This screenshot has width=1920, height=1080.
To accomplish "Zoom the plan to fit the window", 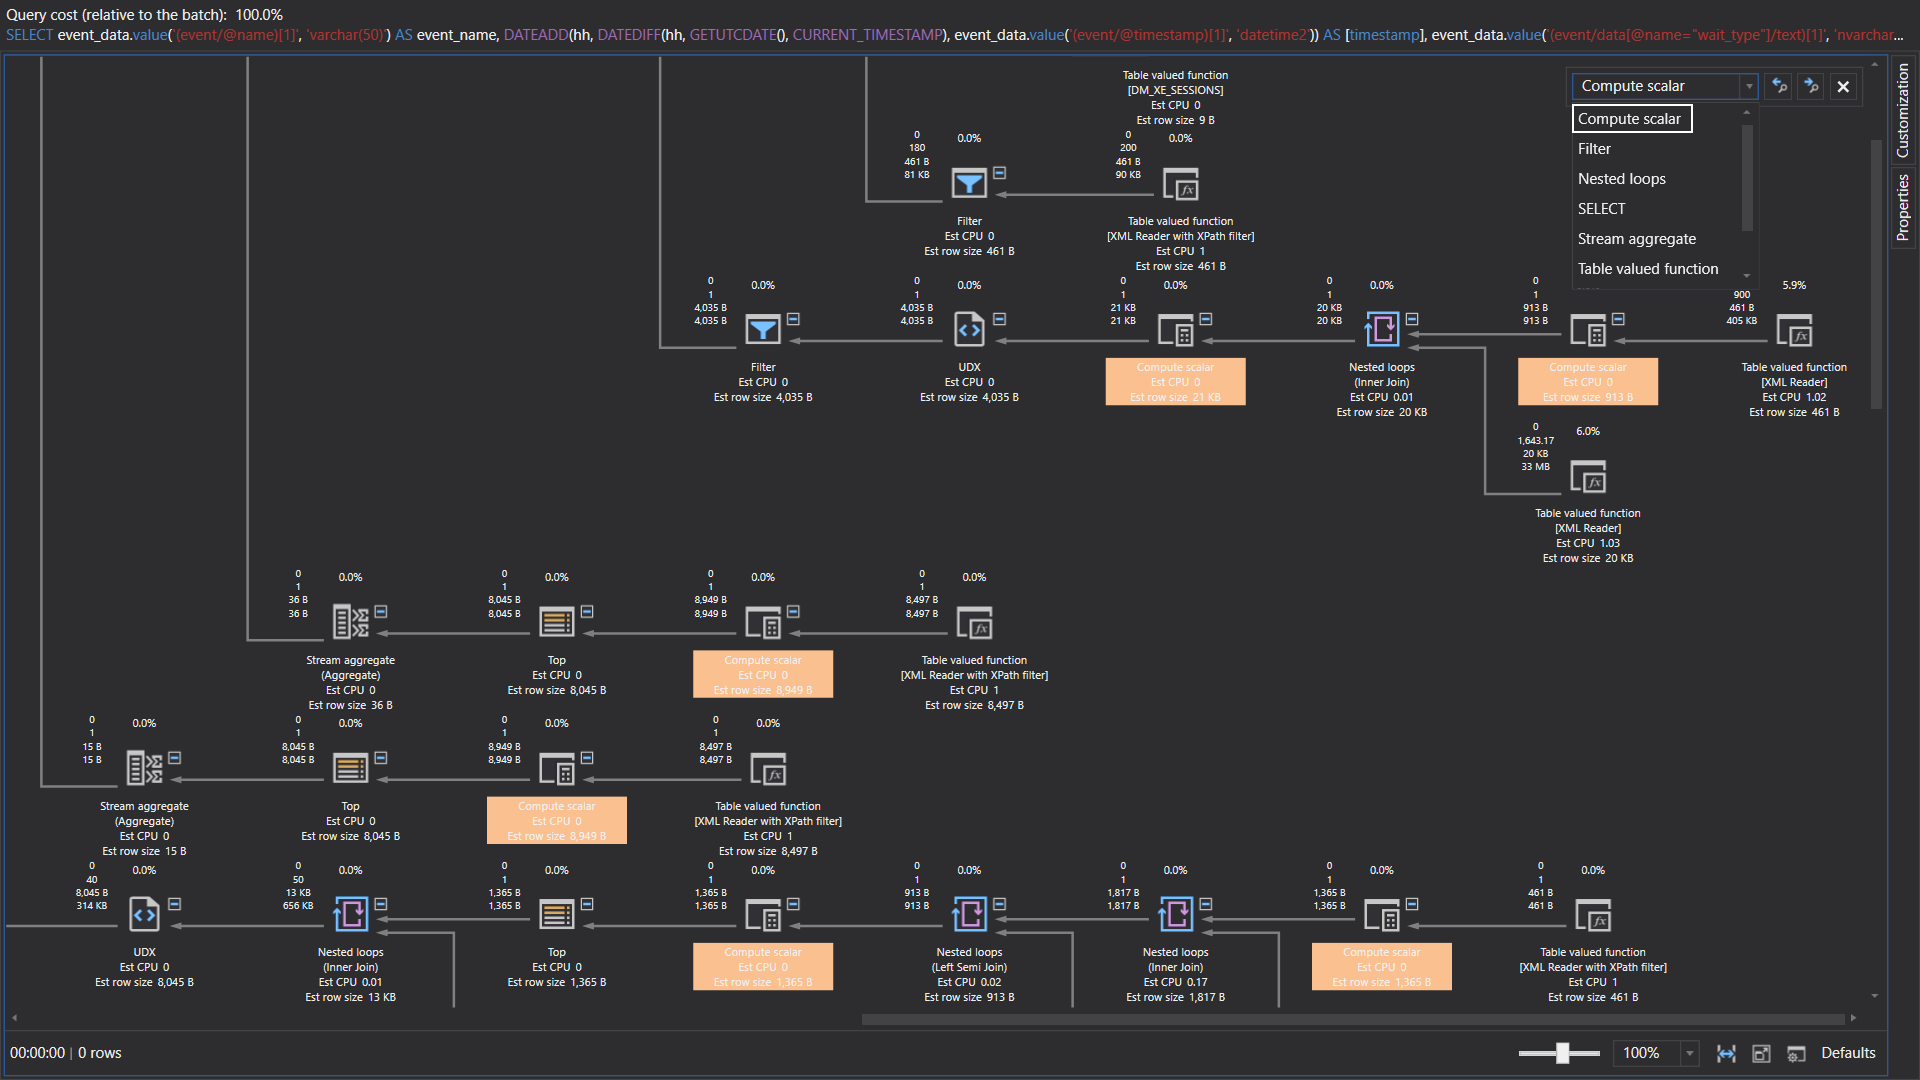I will tap(1761, 1053).
